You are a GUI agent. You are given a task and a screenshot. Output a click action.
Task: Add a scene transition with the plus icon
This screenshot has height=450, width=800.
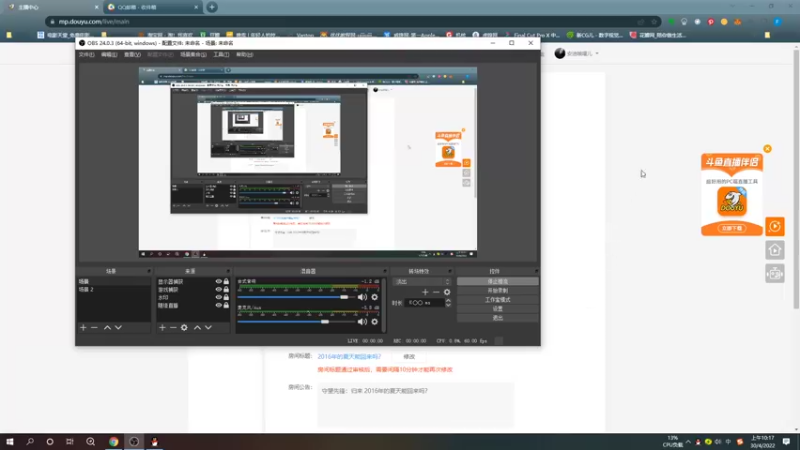pos(425,292)
